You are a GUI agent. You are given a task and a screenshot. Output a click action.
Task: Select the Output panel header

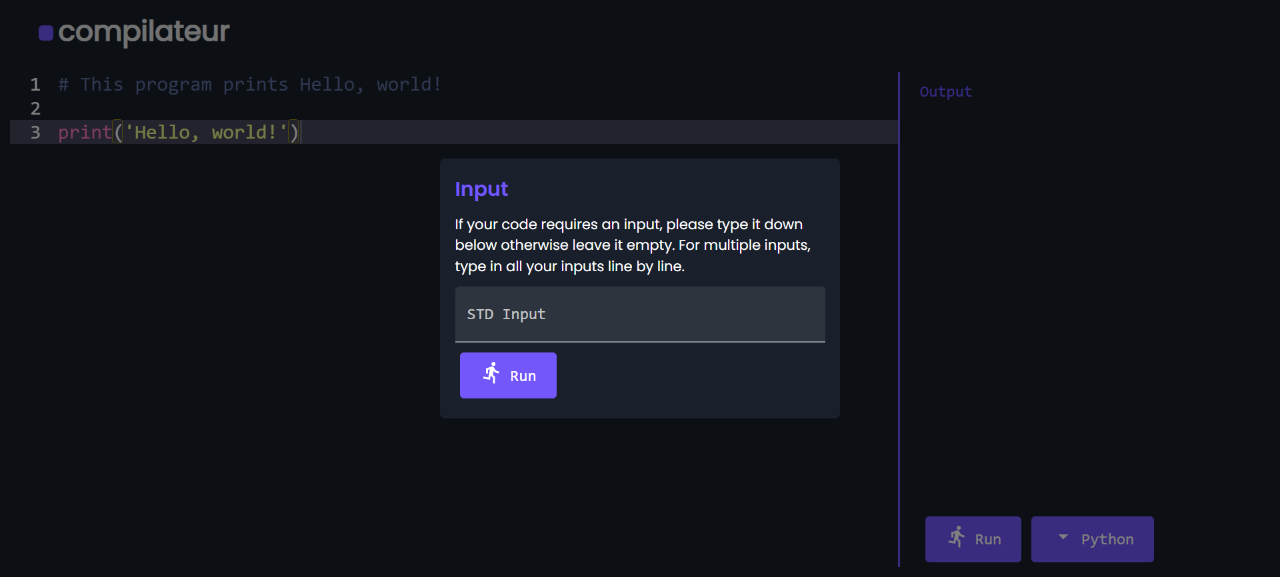pyautogui.click(x=945, y=91)
